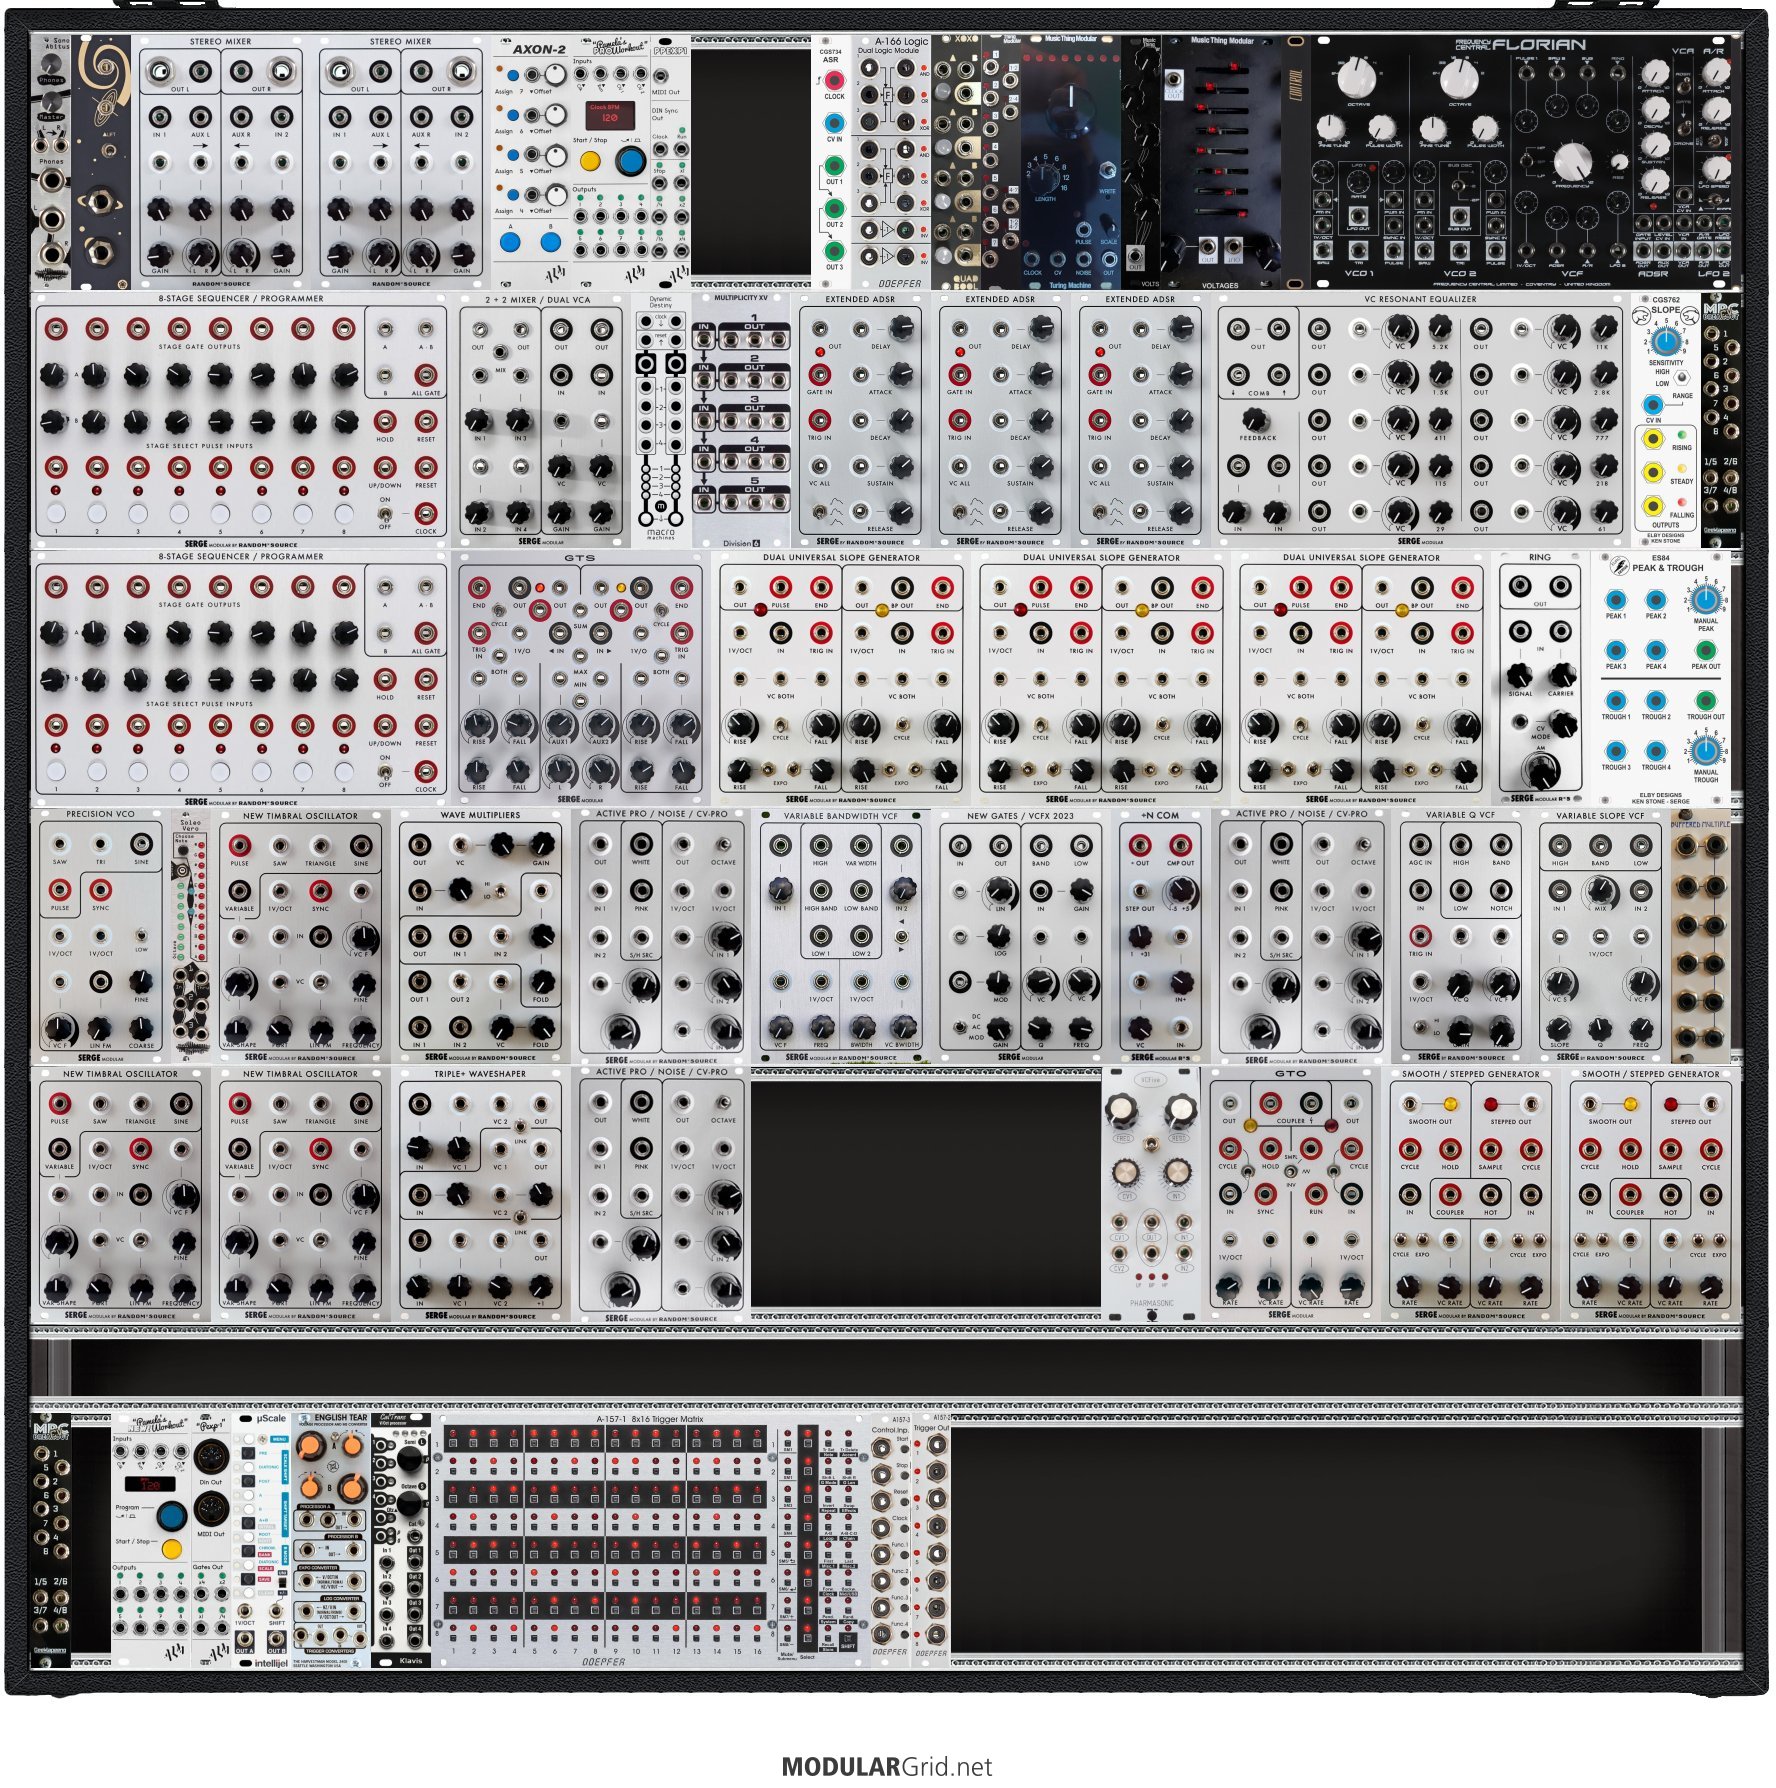This screenshot has width=1776, height=1788.
Task: Open the ModularGrid.net logo link
Action: 887,1766
